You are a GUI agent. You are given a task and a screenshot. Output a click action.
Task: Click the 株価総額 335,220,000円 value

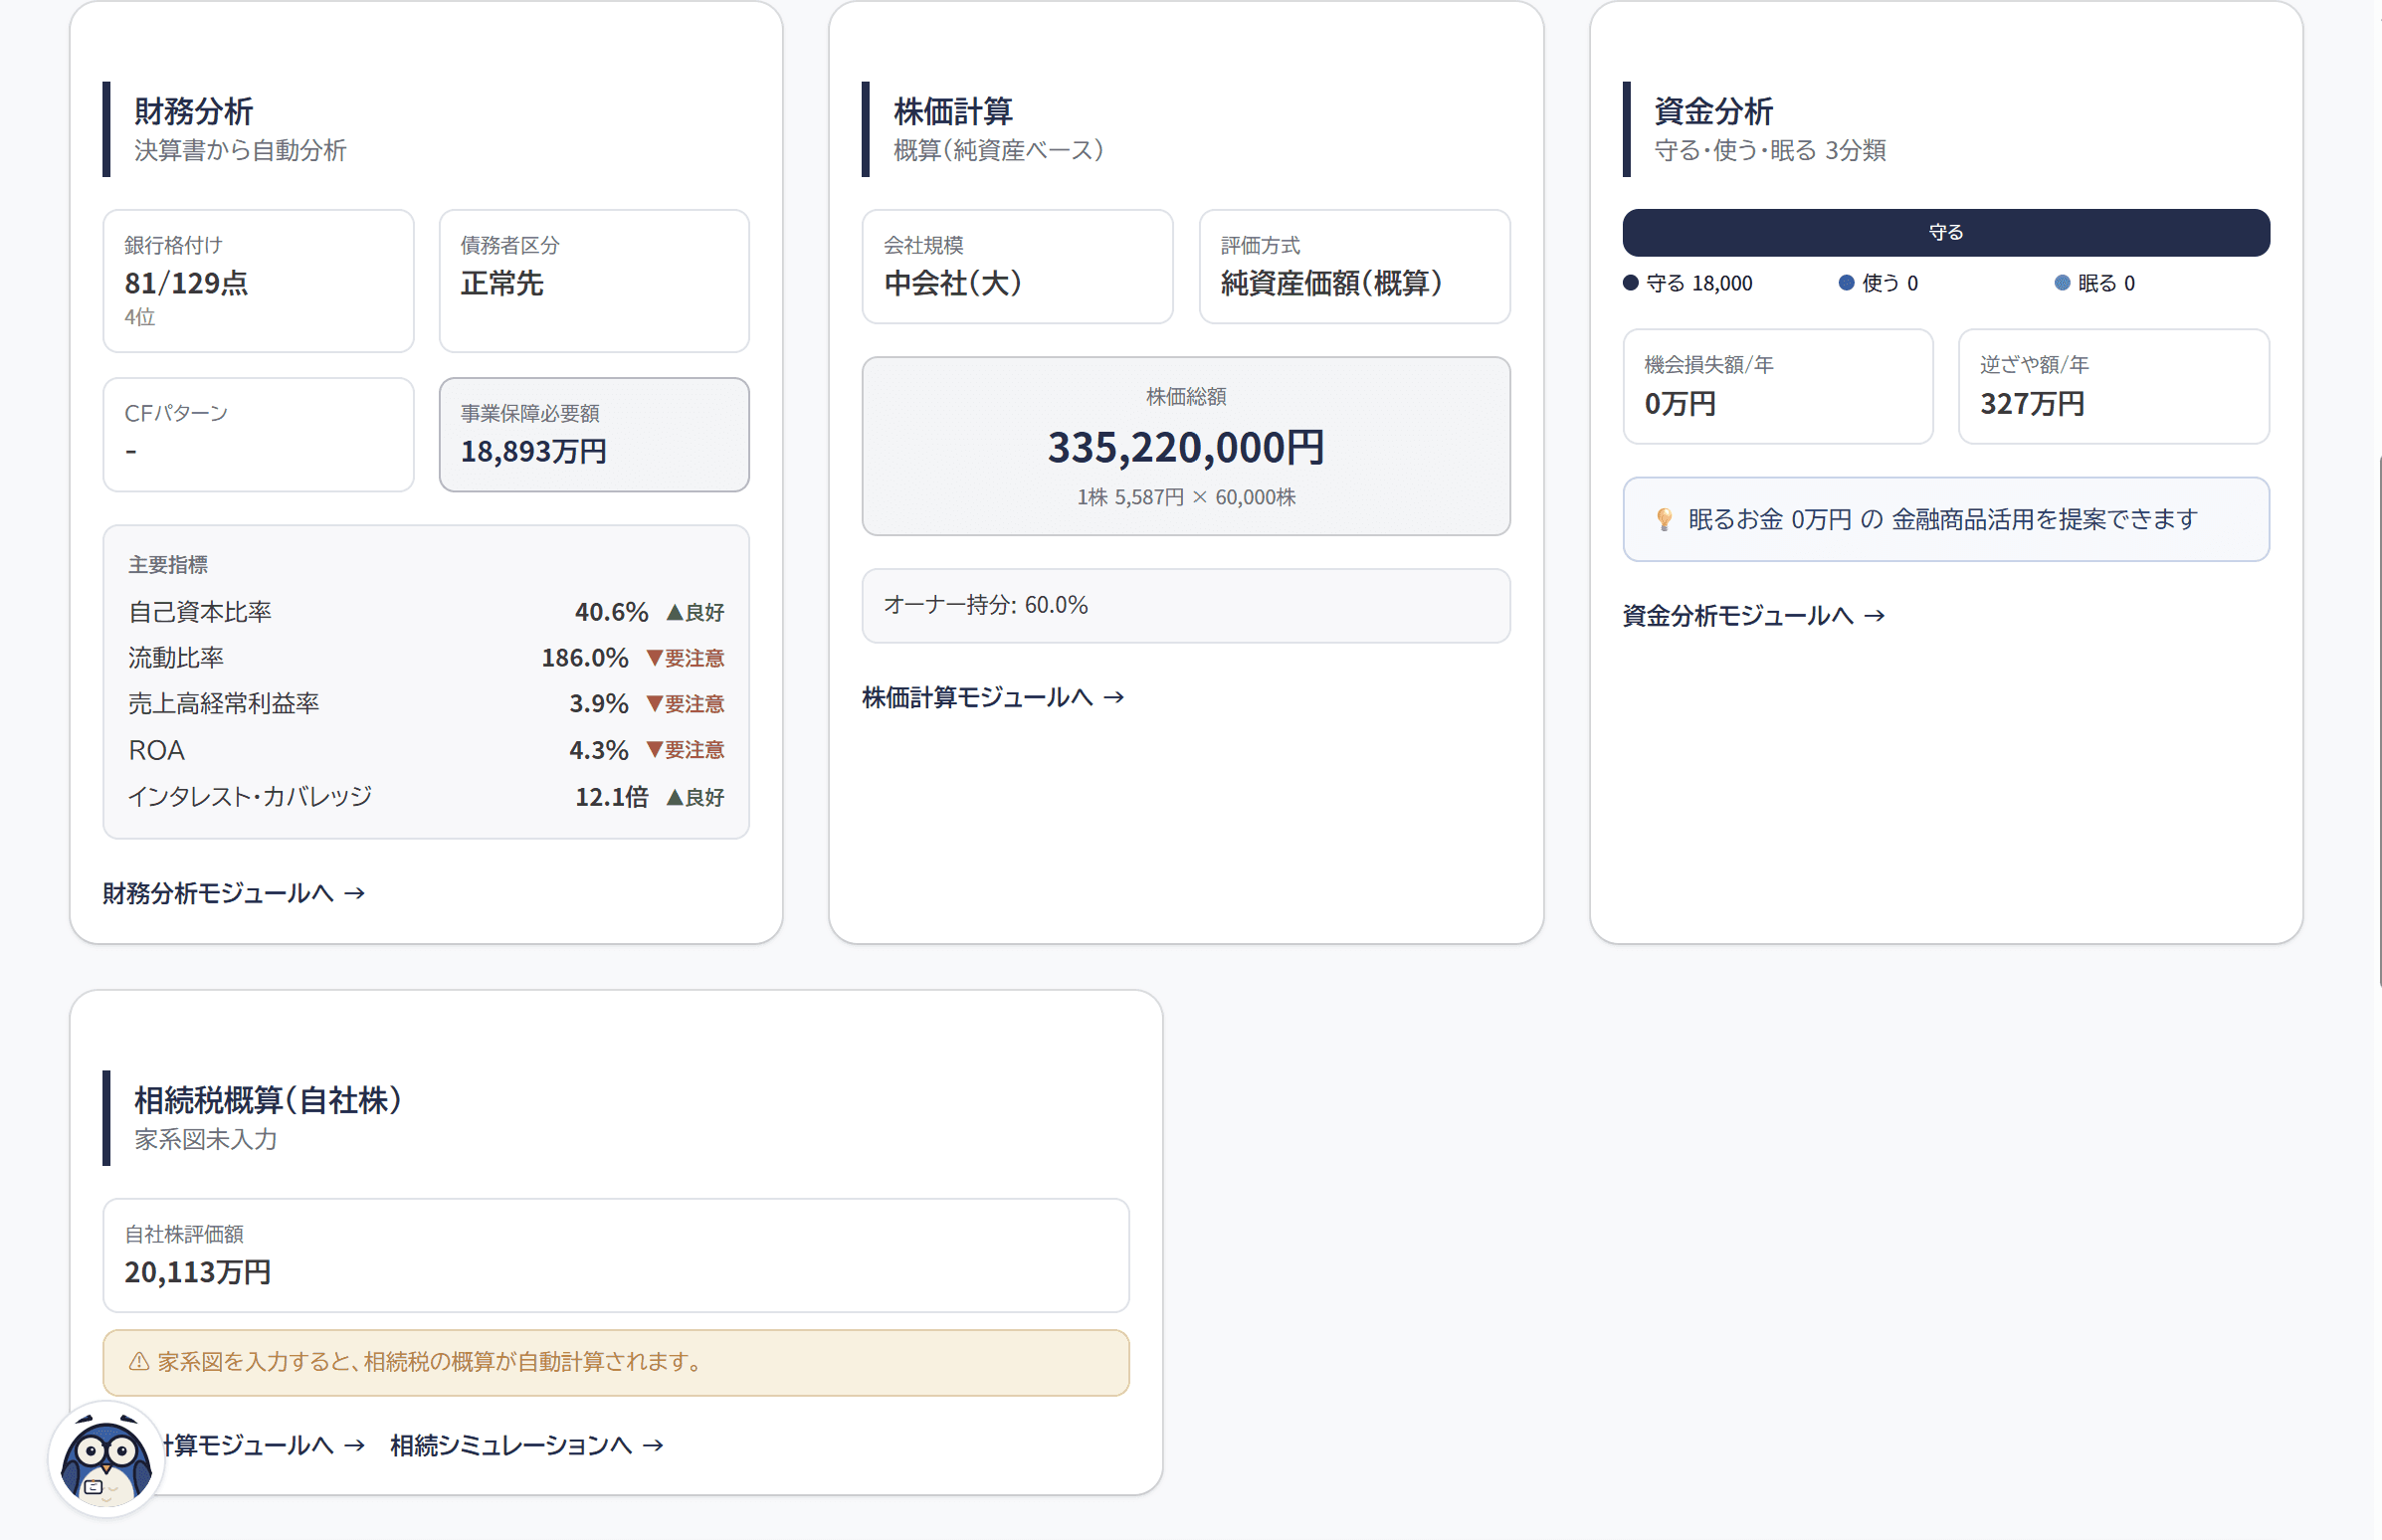coord(1186,447)
